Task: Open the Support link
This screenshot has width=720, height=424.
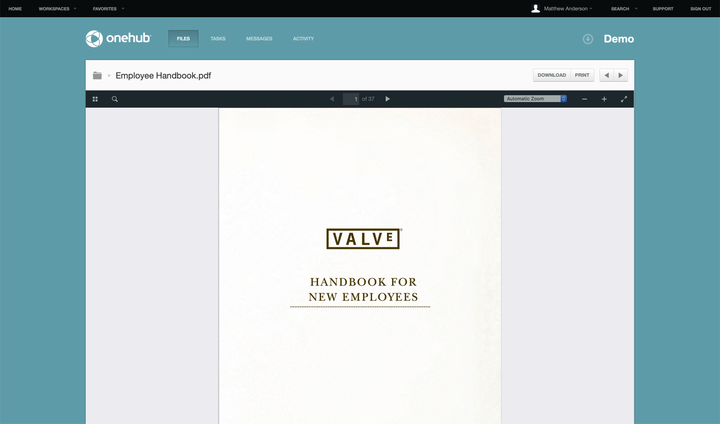Action: pos(663,9)
